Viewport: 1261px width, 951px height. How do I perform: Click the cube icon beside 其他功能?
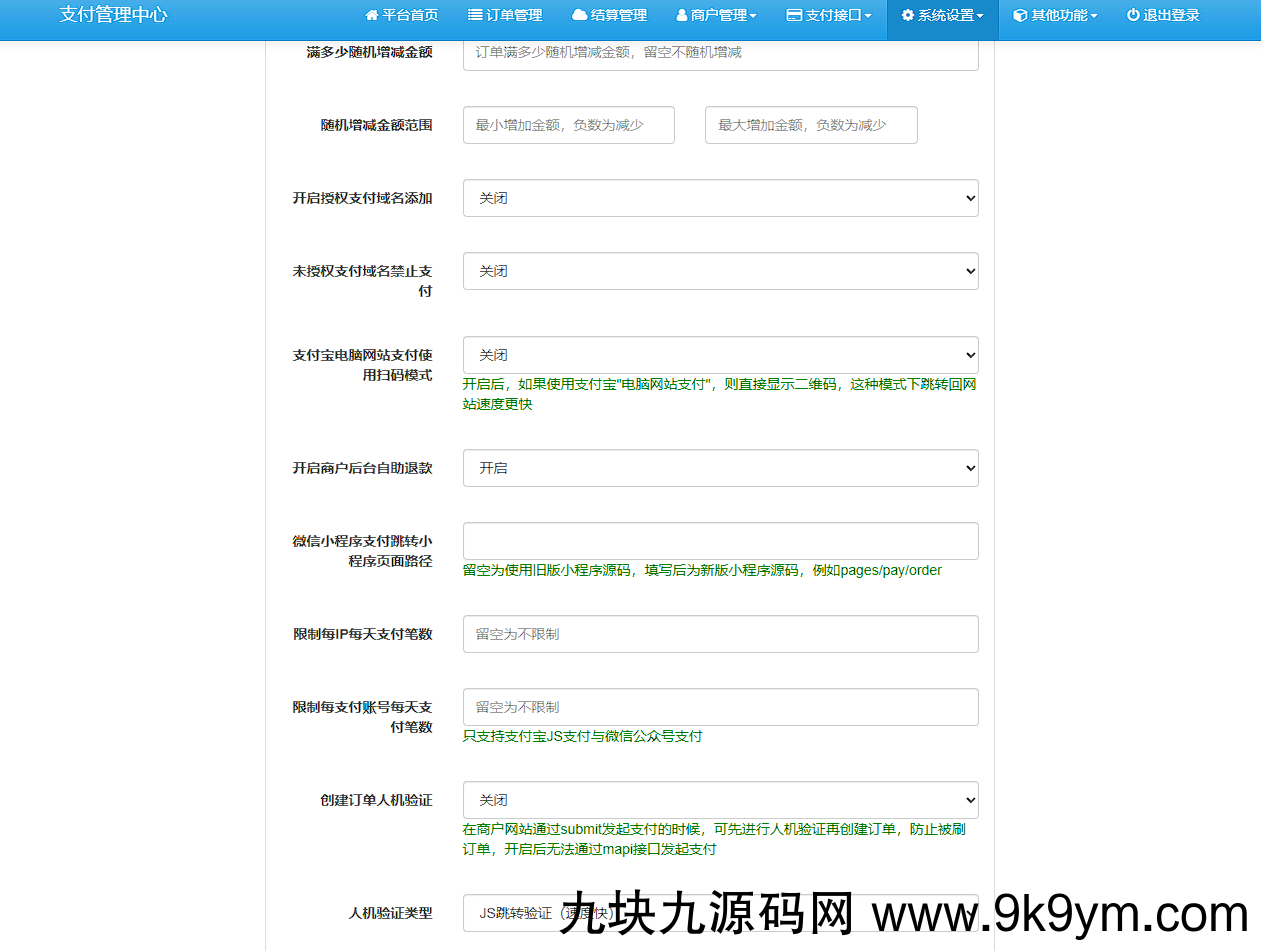tap(1020, 16)
